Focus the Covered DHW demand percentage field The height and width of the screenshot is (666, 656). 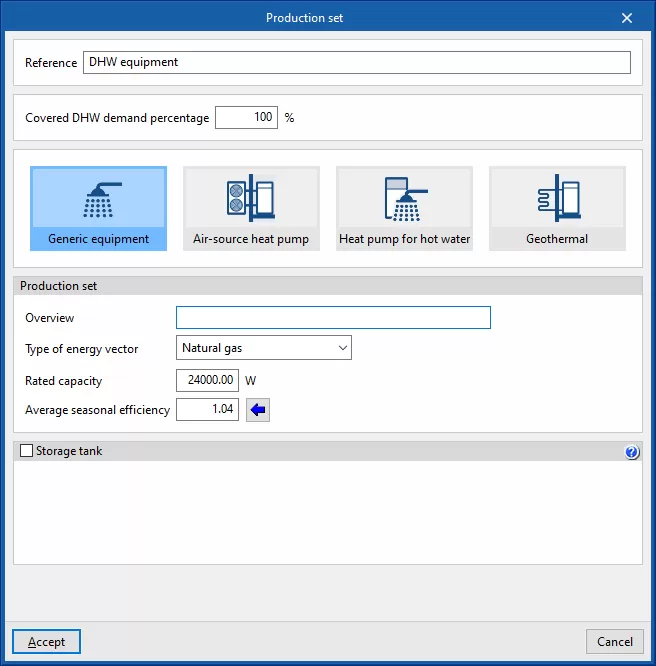[x=246, y=118]
